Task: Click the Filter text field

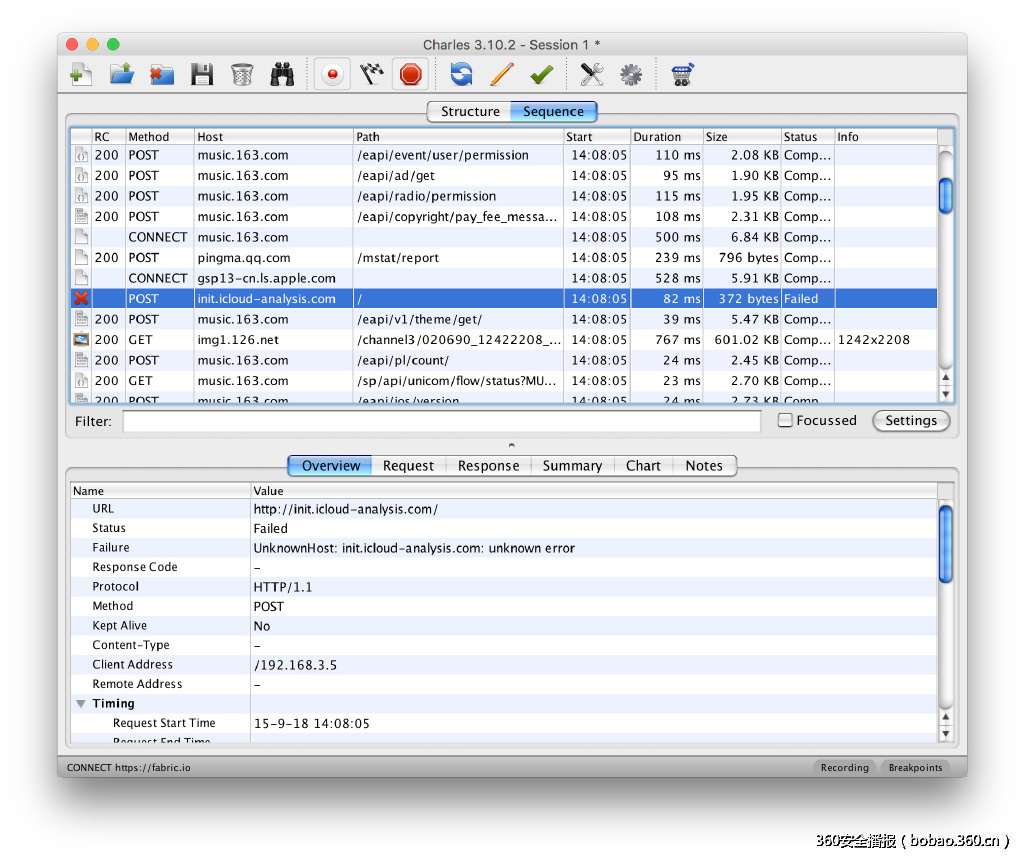Action: coord(441,422)
